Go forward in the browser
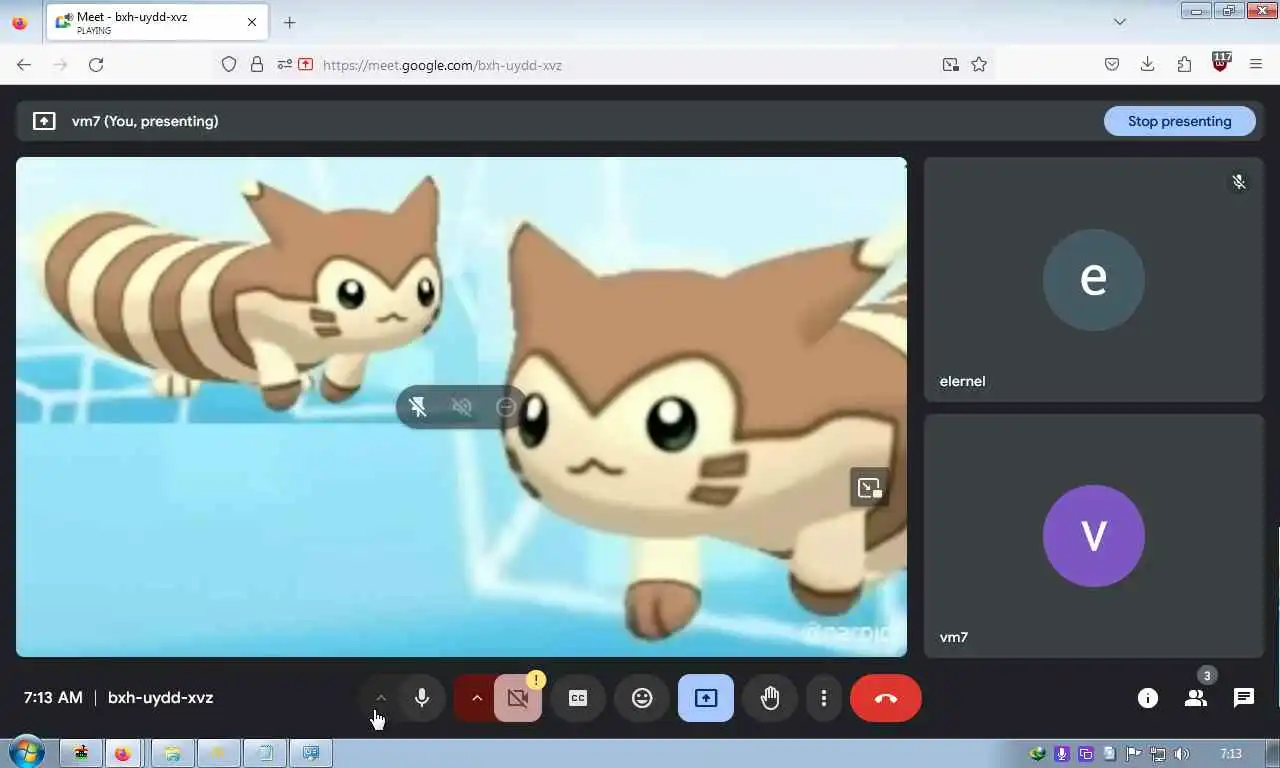 pyautogui.click(x=60, y=65)
